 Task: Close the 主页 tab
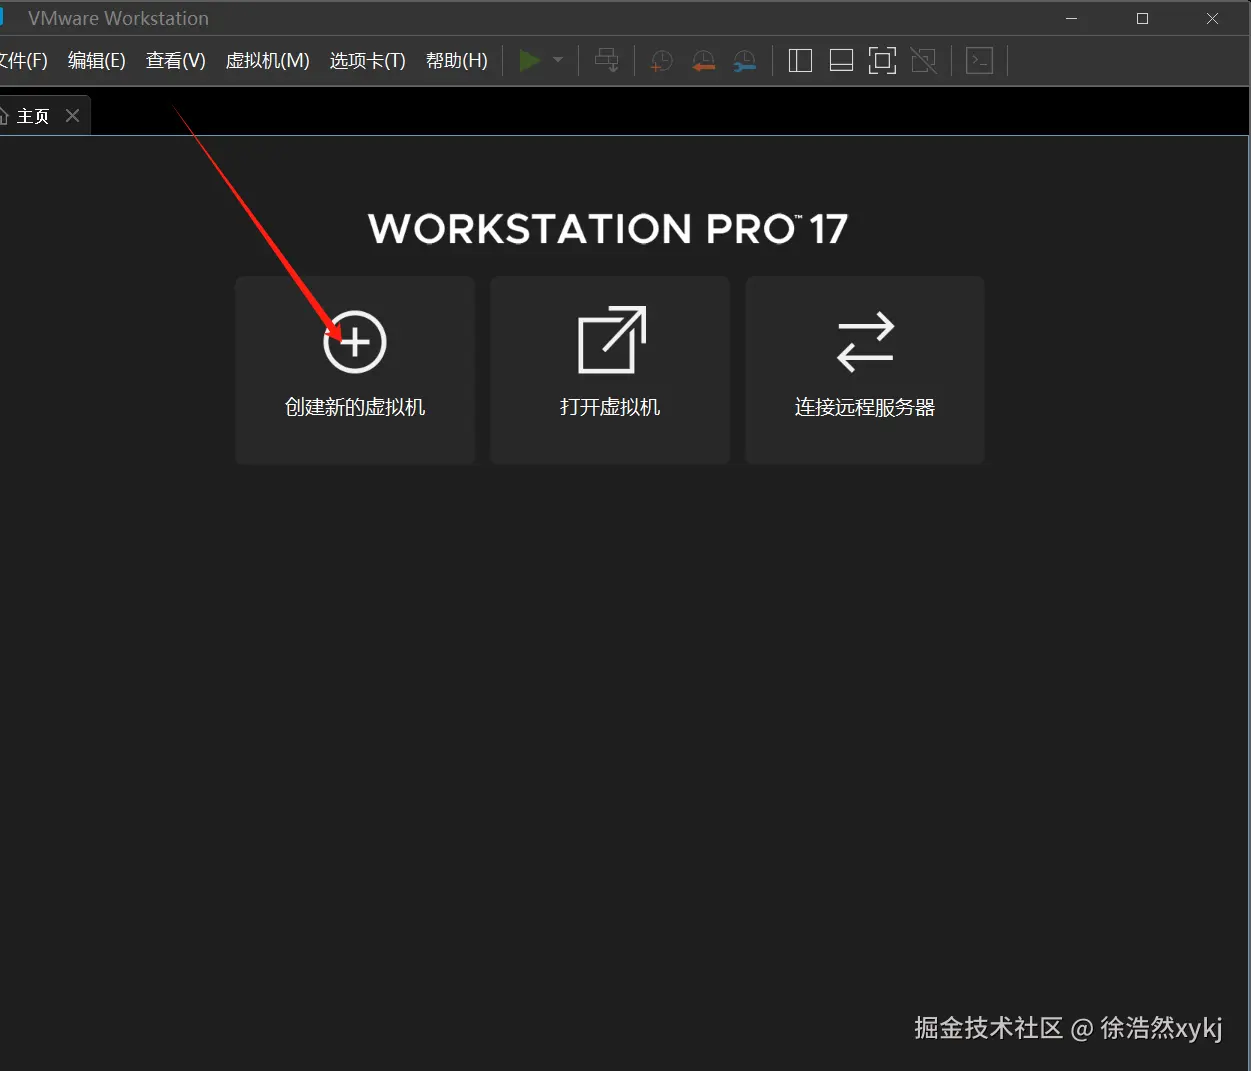72,116
